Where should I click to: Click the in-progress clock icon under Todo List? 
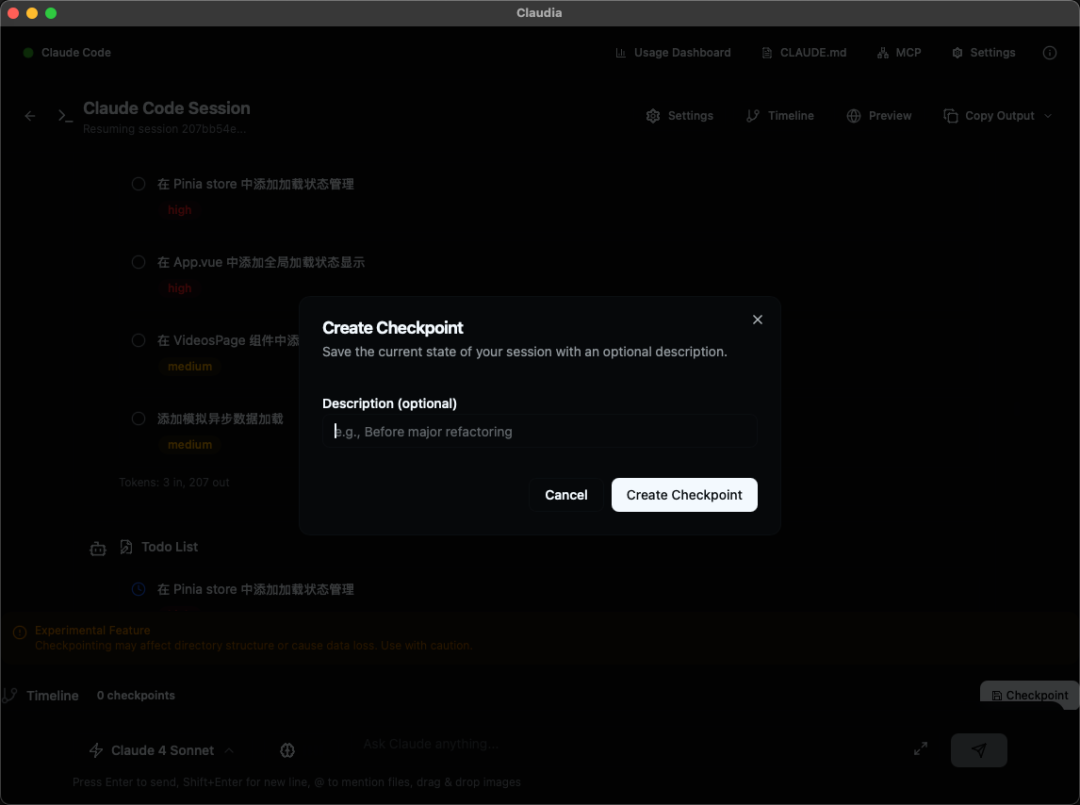click(x=138, y=589)
